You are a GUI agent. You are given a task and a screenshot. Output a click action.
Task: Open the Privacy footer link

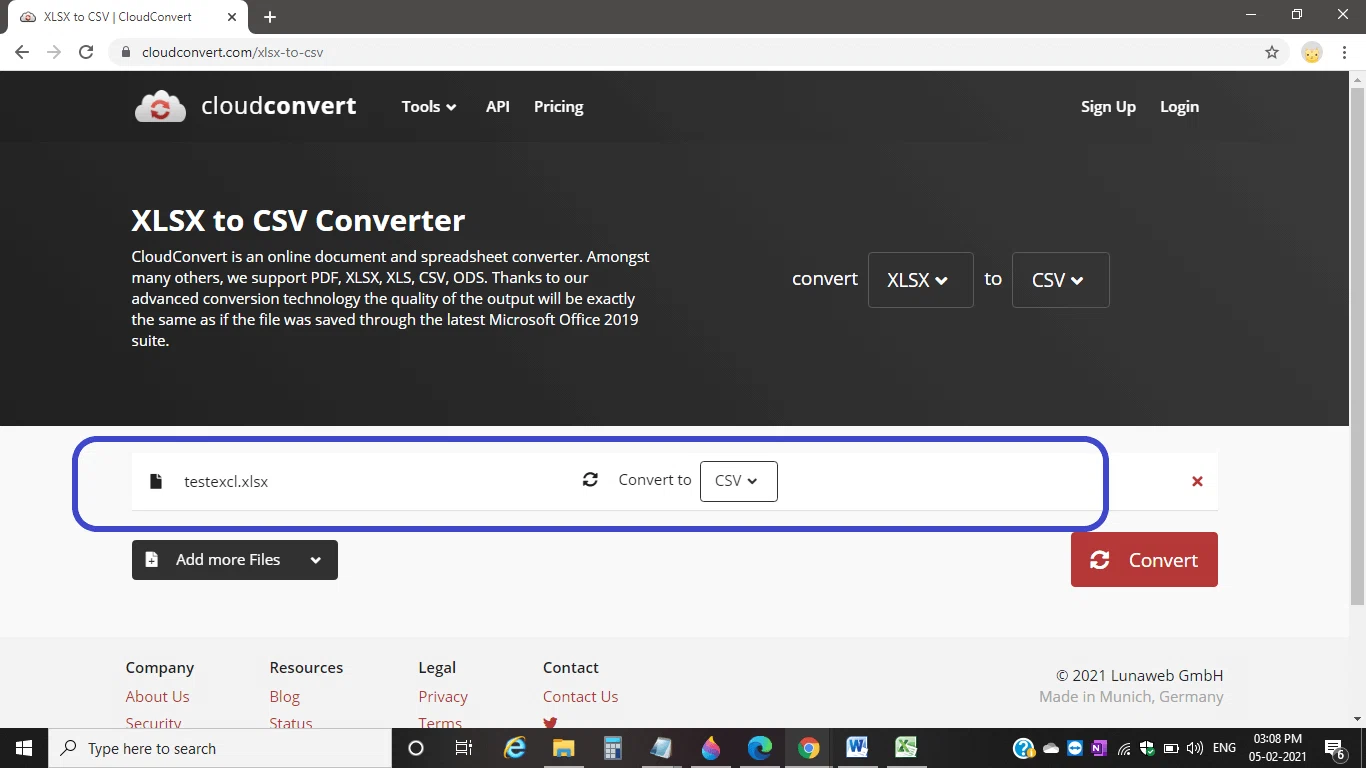pos(443,697)
